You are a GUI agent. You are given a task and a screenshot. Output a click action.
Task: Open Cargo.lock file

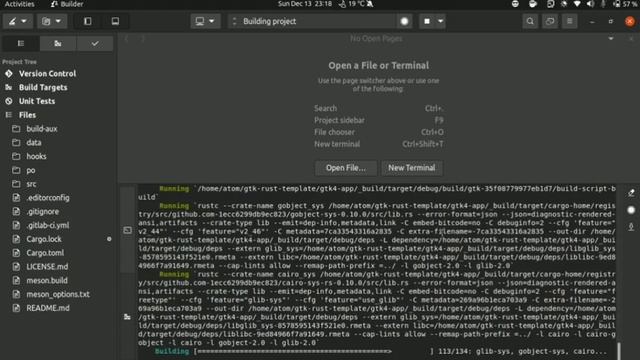(x=44, y=239)
